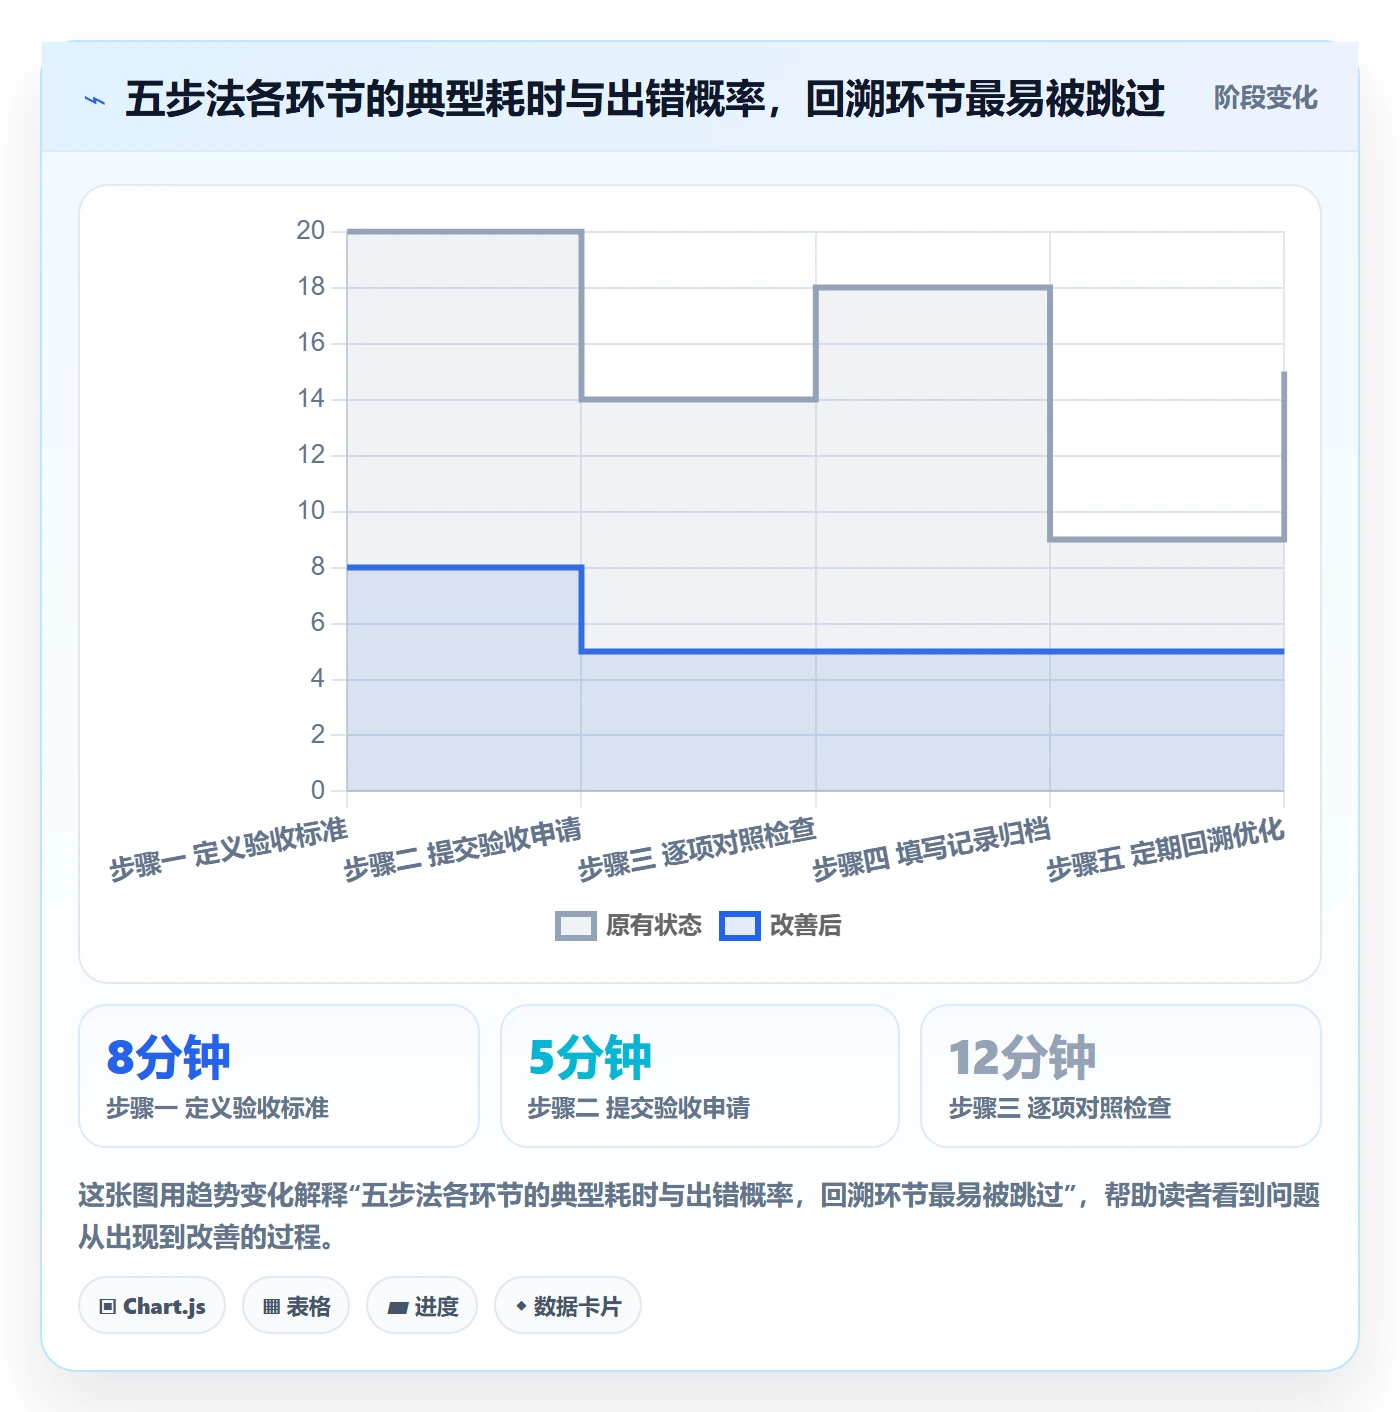Click x-axis label 步骤五 定期回溯优化
This screenshot has width=1400, height=1412.
[x=1165, y=849]
